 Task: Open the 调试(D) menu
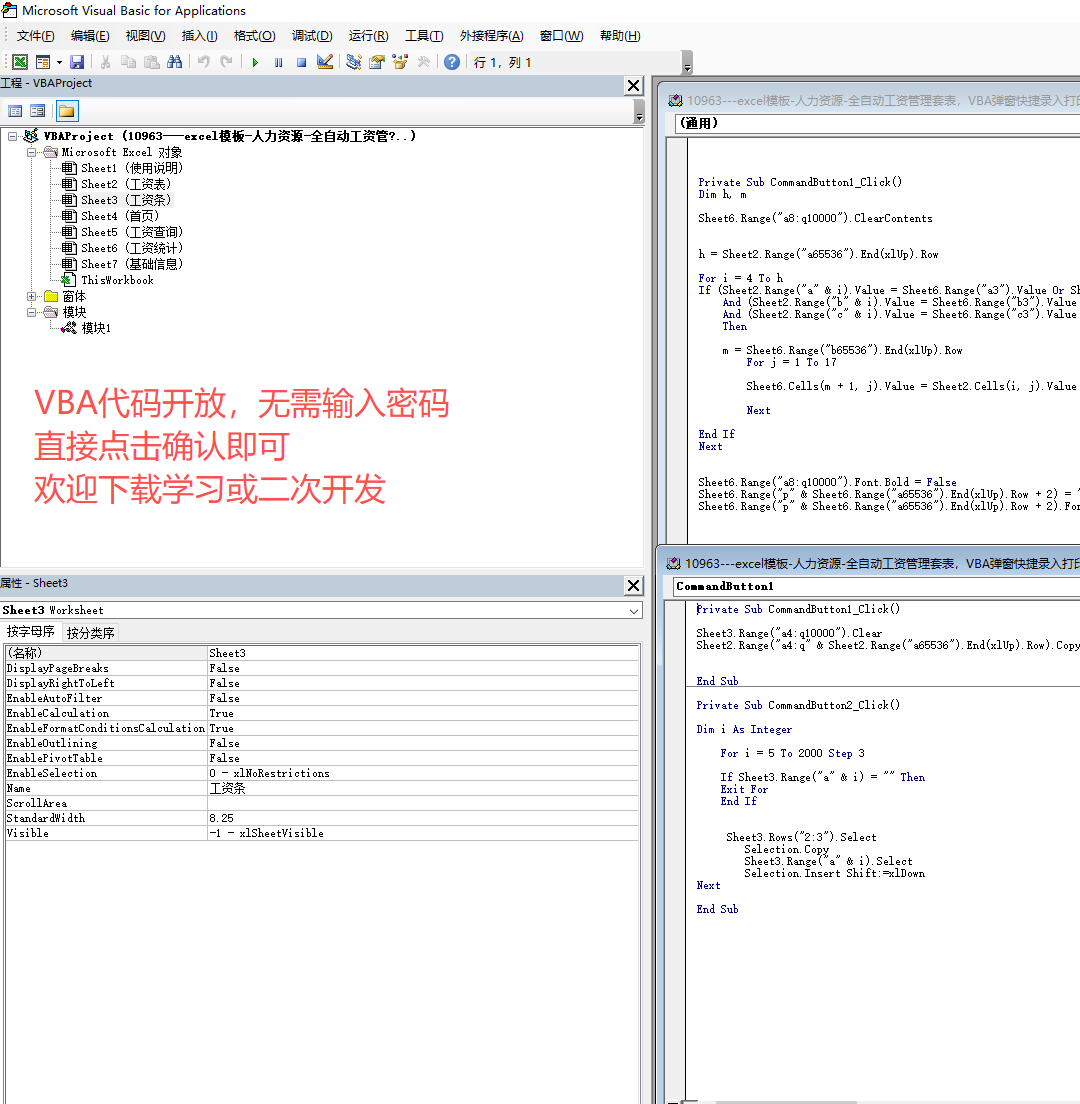[311, 36]
